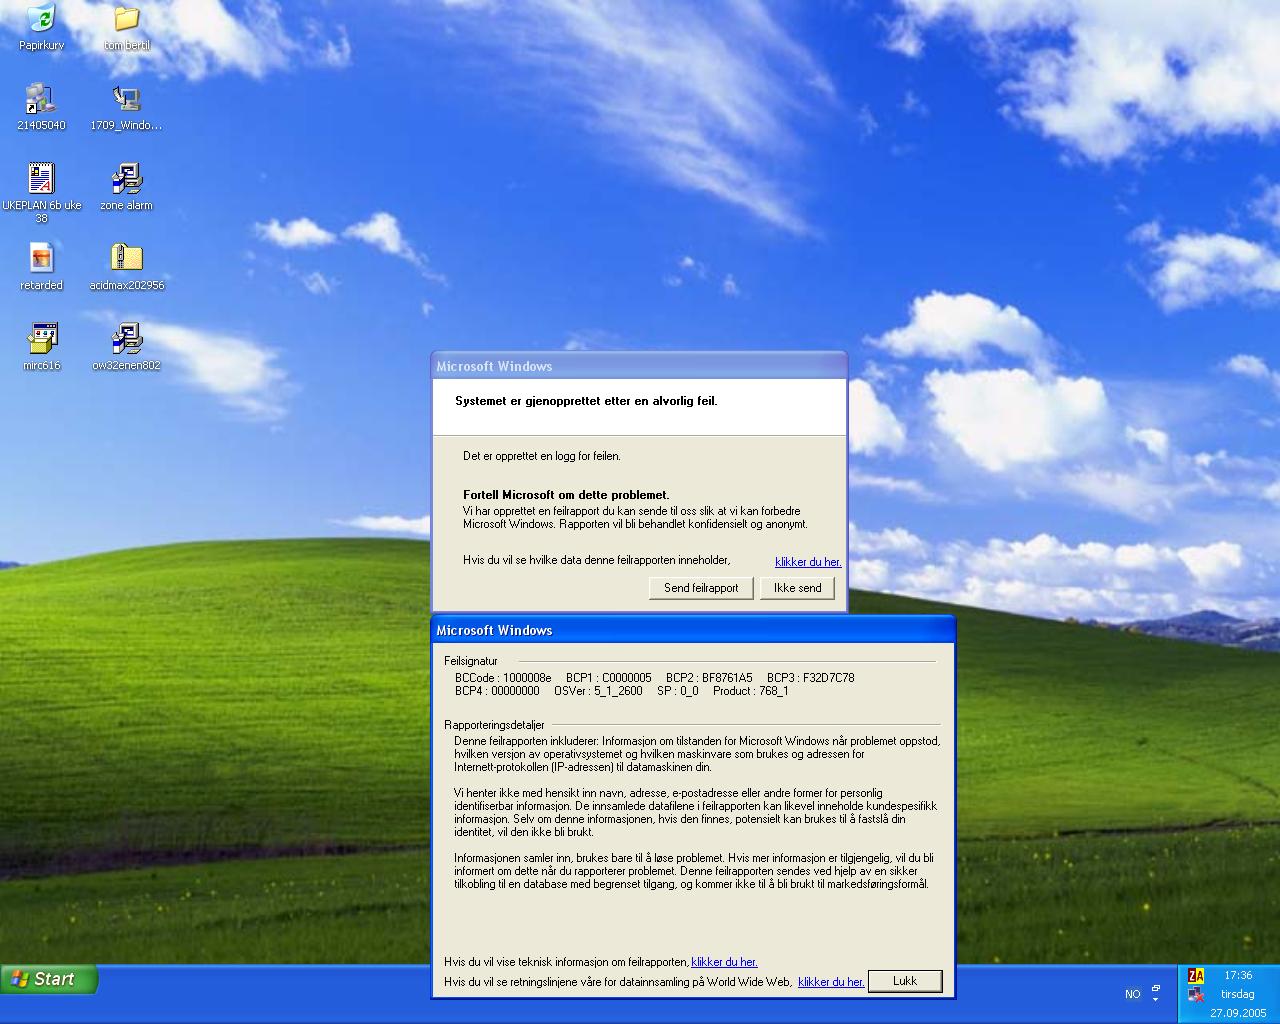Click the disconnected network tray icon
1280x1024 pixels.
coord(1196,995)
